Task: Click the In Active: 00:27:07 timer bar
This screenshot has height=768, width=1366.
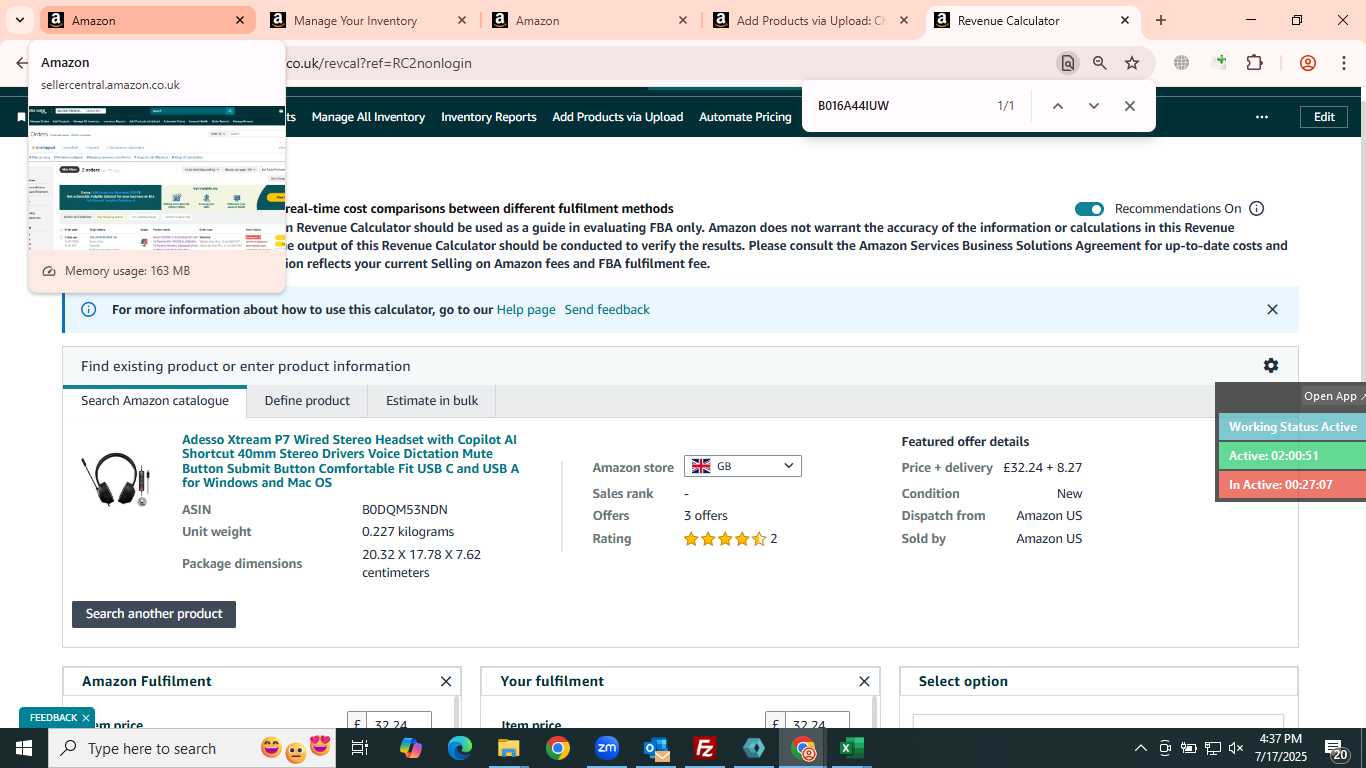Action: coord(1292,485)
